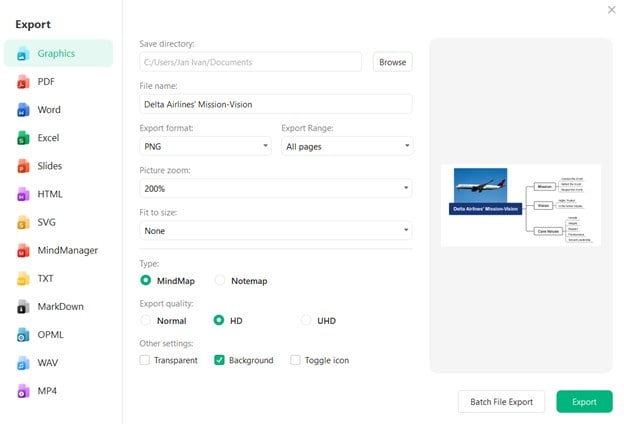This screenshot has width=624, height=424.
Task: Switch to the Slides export option
Action: click(x=58, y=166)
